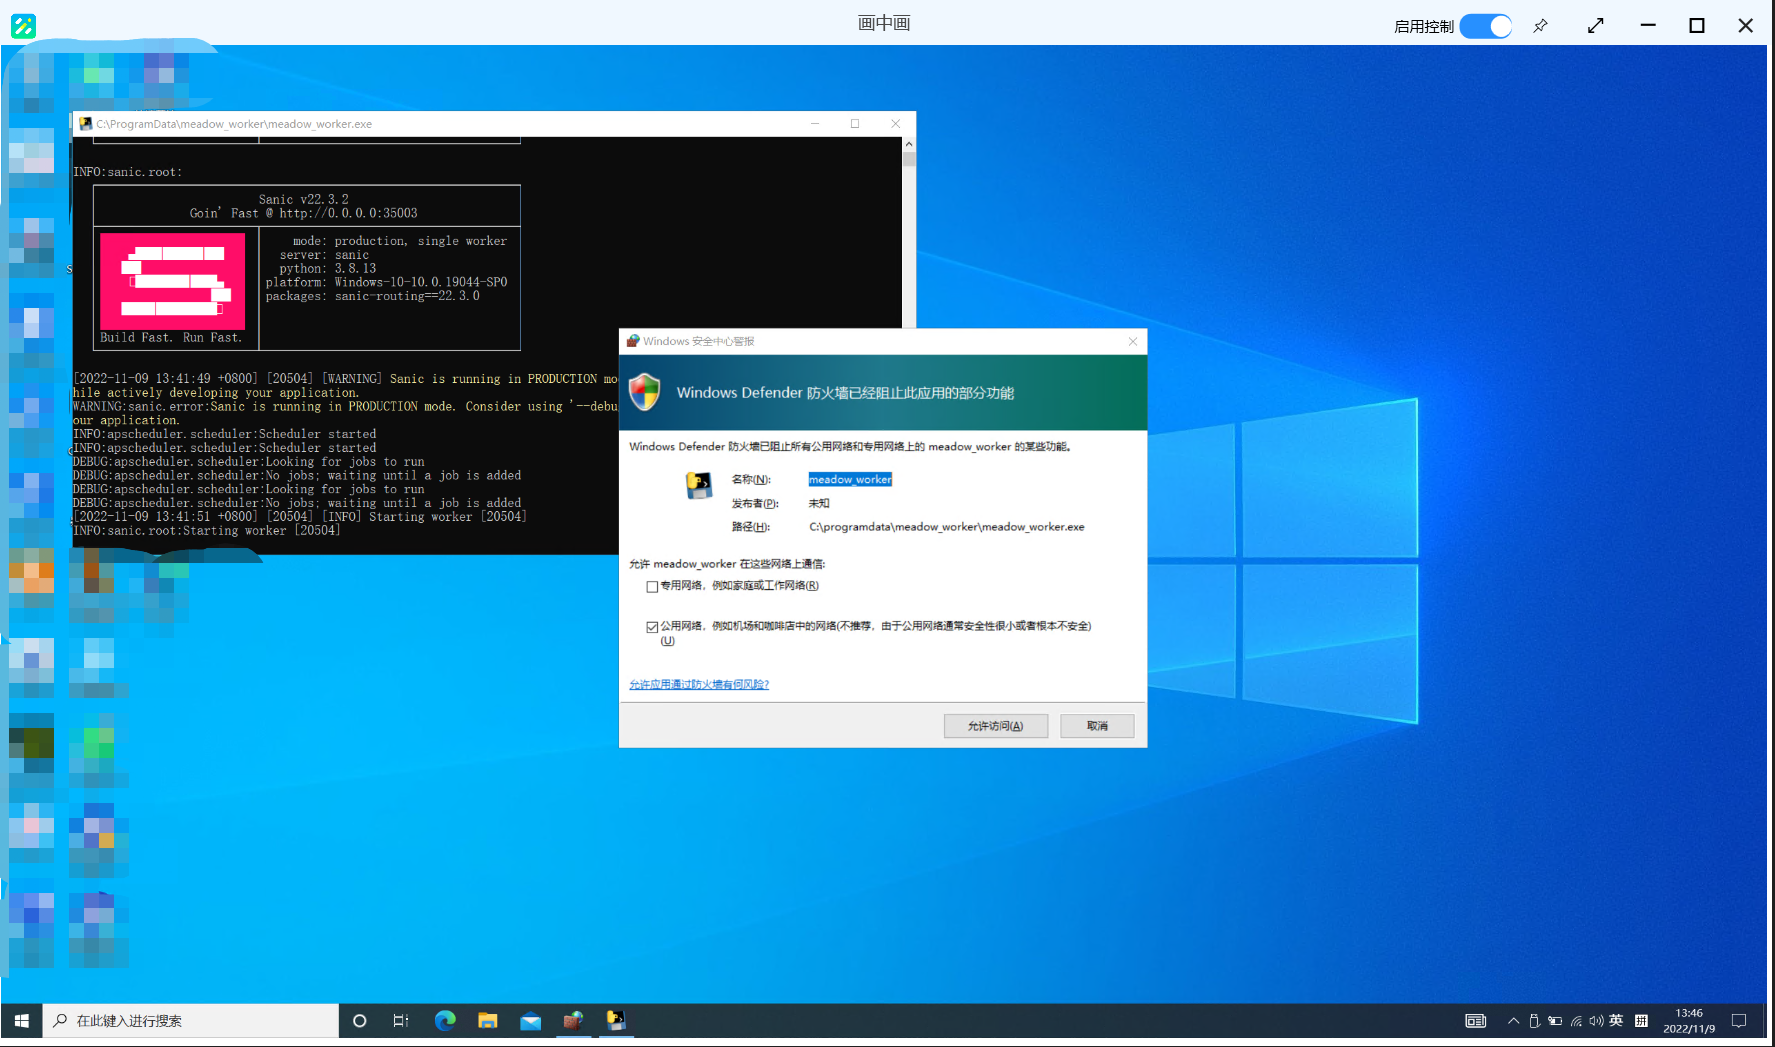Click the console window title bar icon
The image size is (1775, 1047).
click(x=86, y=124)
